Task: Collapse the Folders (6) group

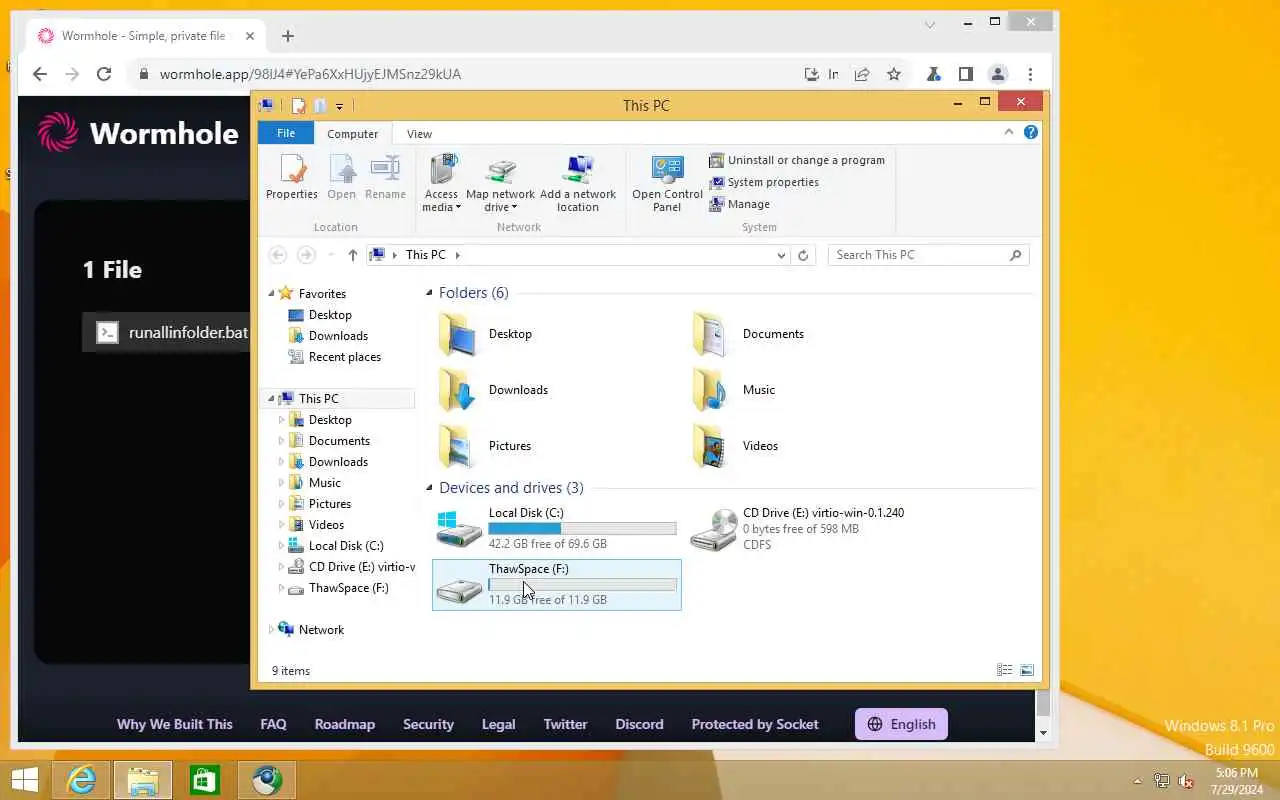Action: click(429, 293)
